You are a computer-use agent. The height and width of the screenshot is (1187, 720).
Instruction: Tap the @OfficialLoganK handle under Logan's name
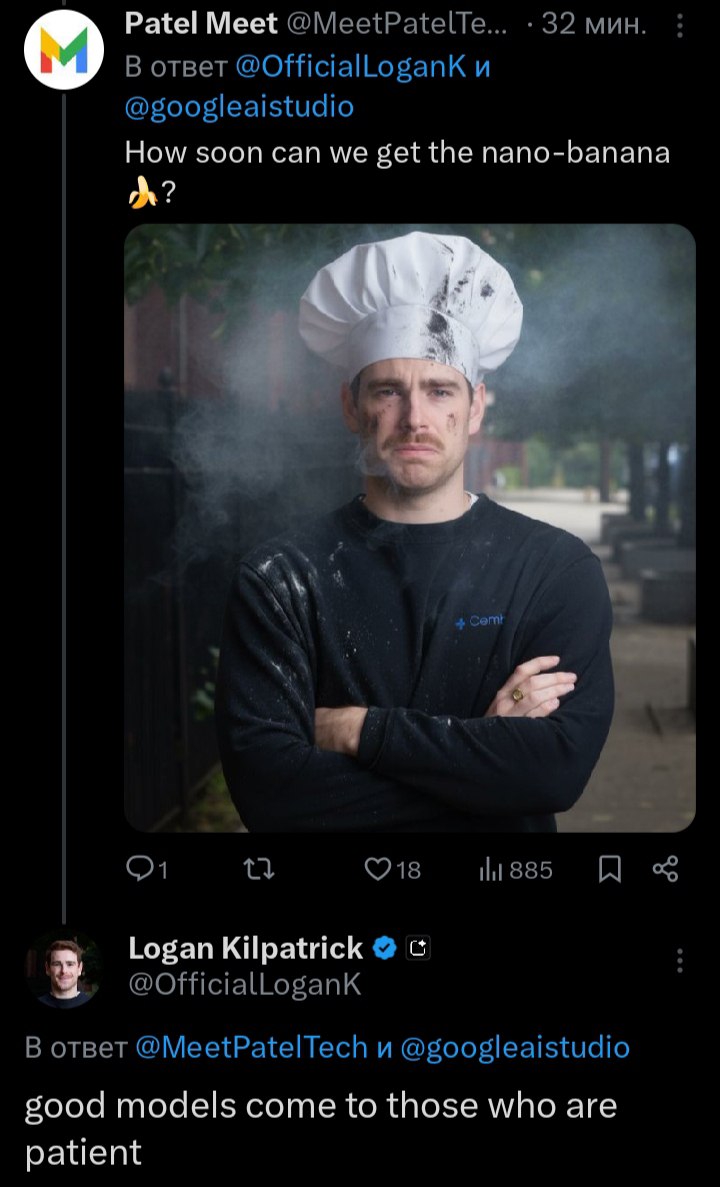click(x=245, y=984)
